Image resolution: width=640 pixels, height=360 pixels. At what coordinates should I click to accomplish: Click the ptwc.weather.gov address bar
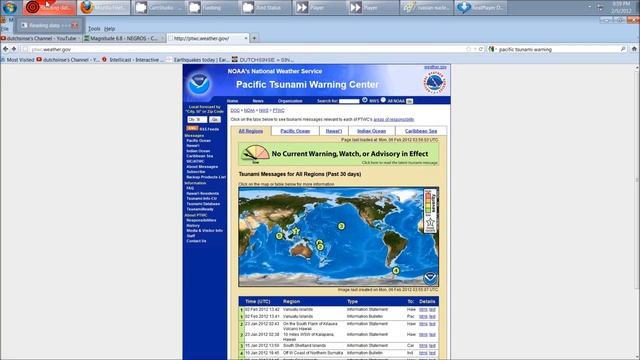[x=245, y=49]
